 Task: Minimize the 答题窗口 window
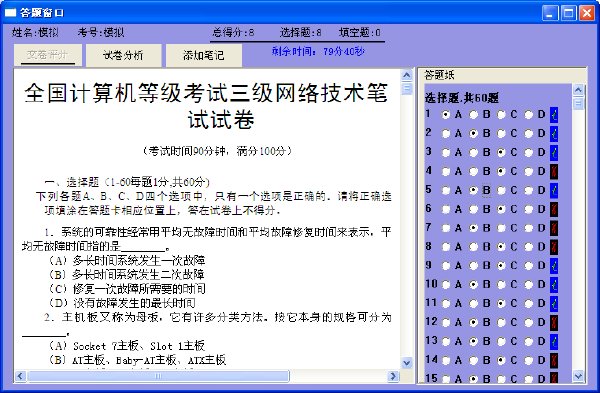pyautogui.click(x=550, y=13)
